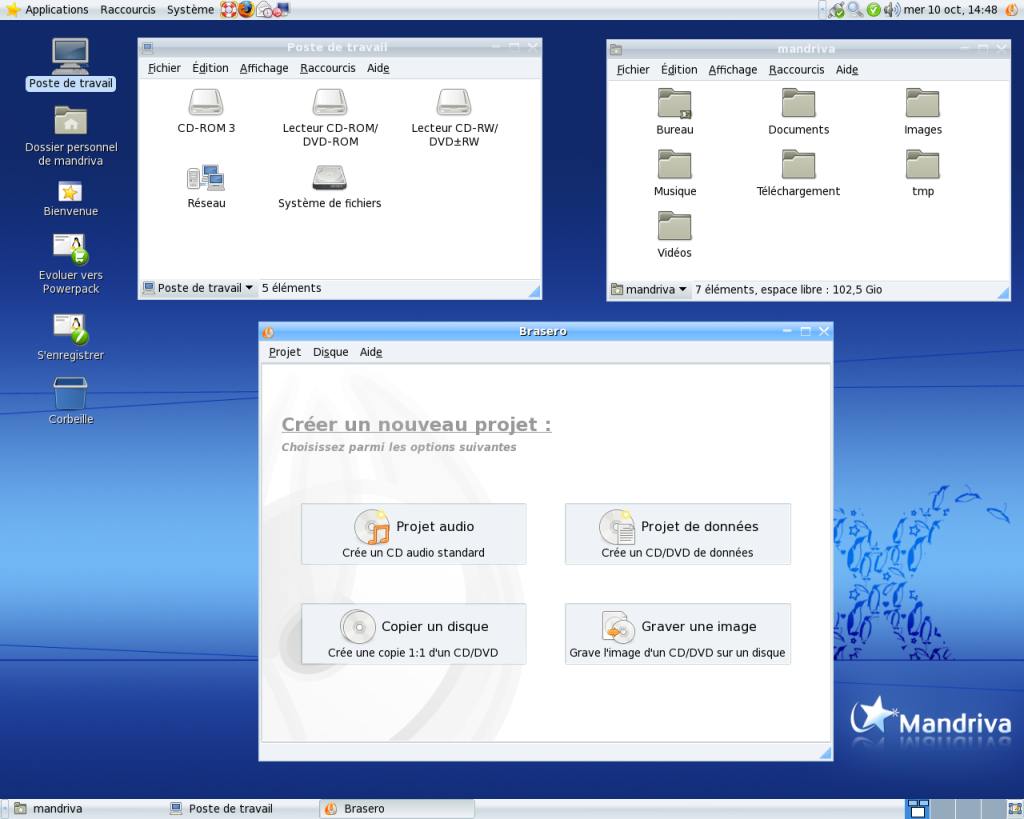Click the network plug status tray icon

click(x=837, y=10)
